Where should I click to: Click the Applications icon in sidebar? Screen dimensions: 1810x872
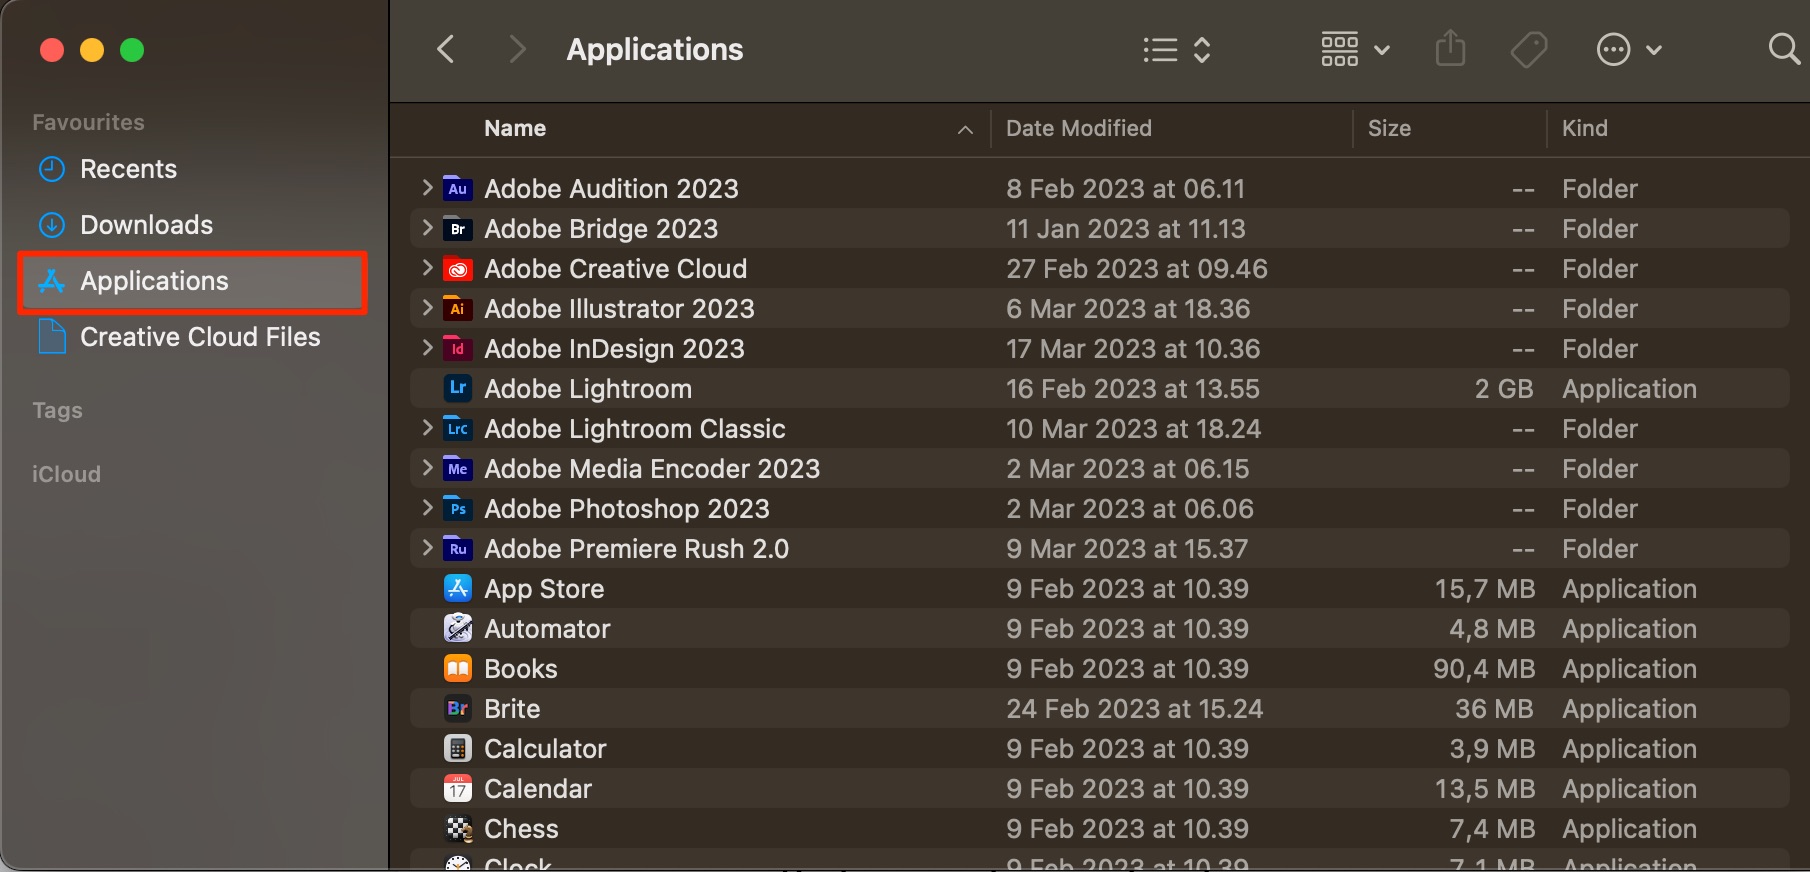pos(51,281)
